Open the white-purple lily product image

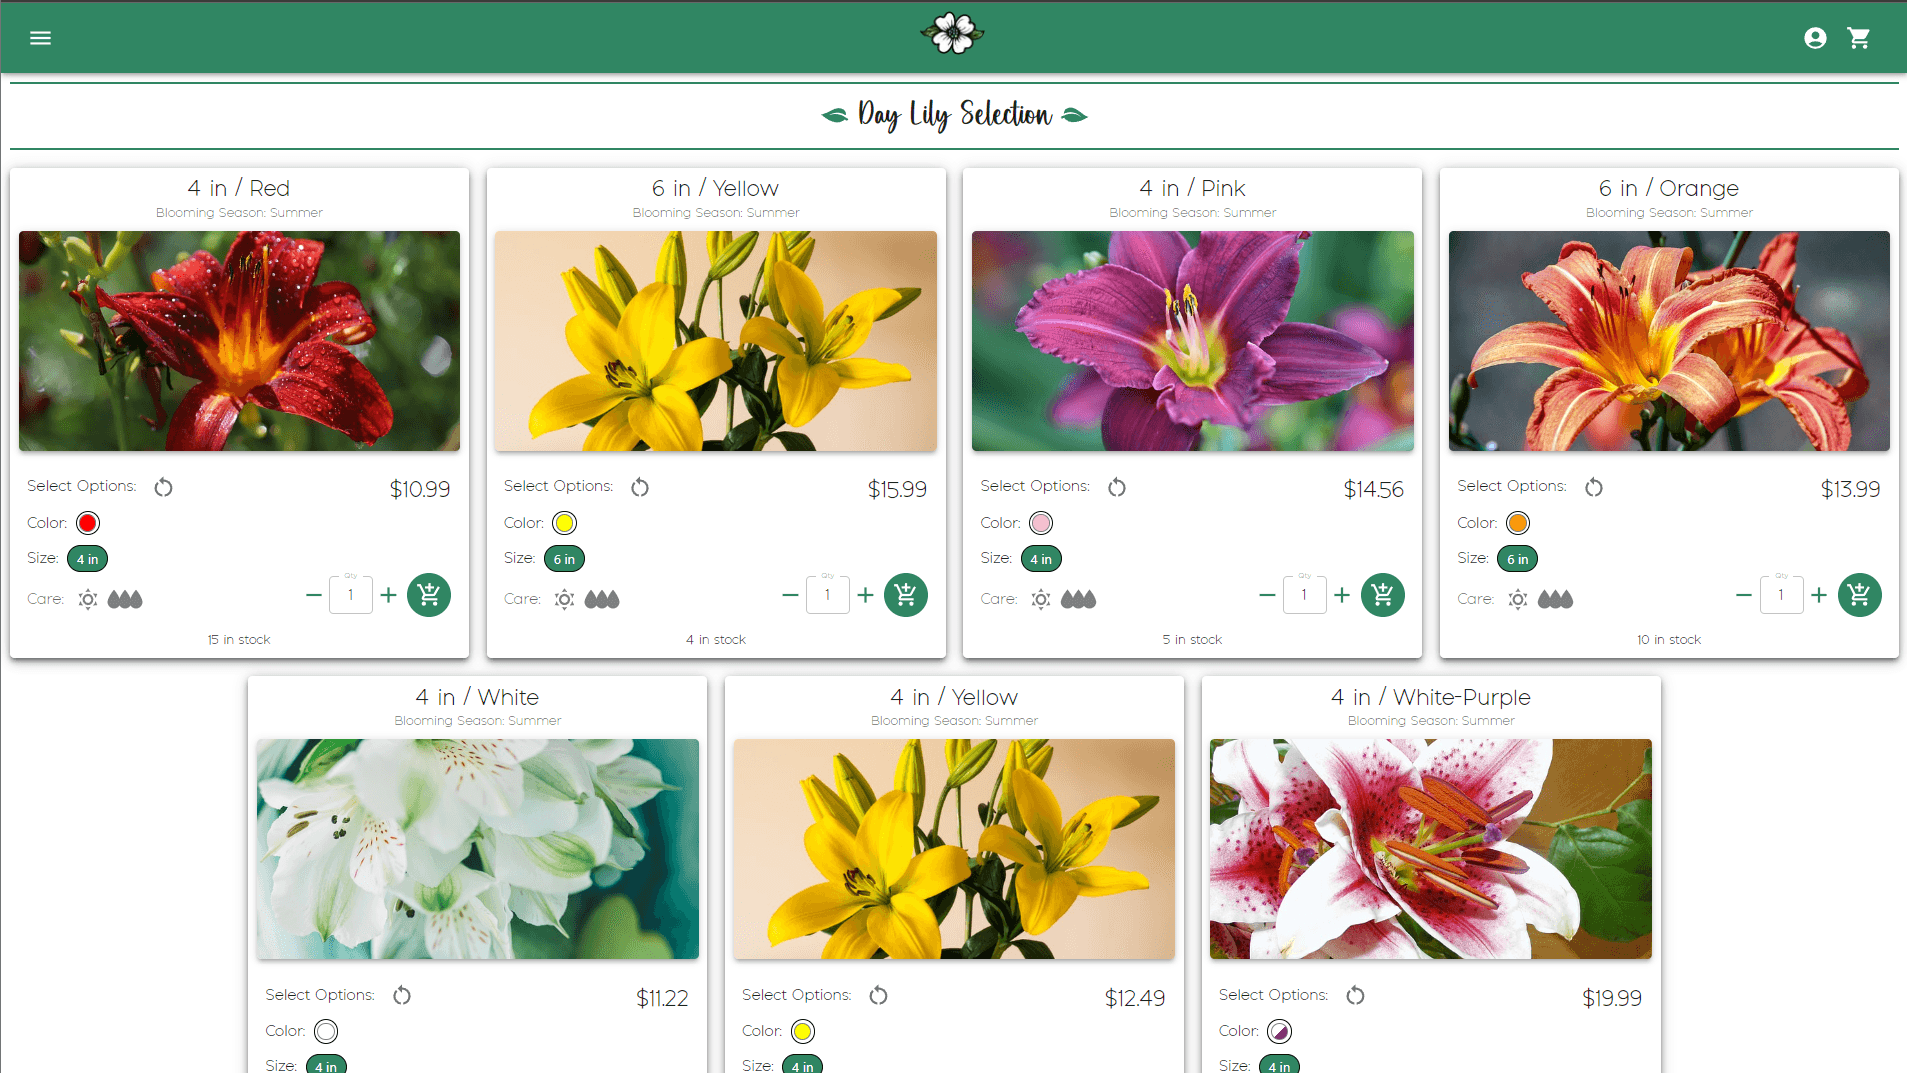pyautogui.click(x=1431, y=849)
